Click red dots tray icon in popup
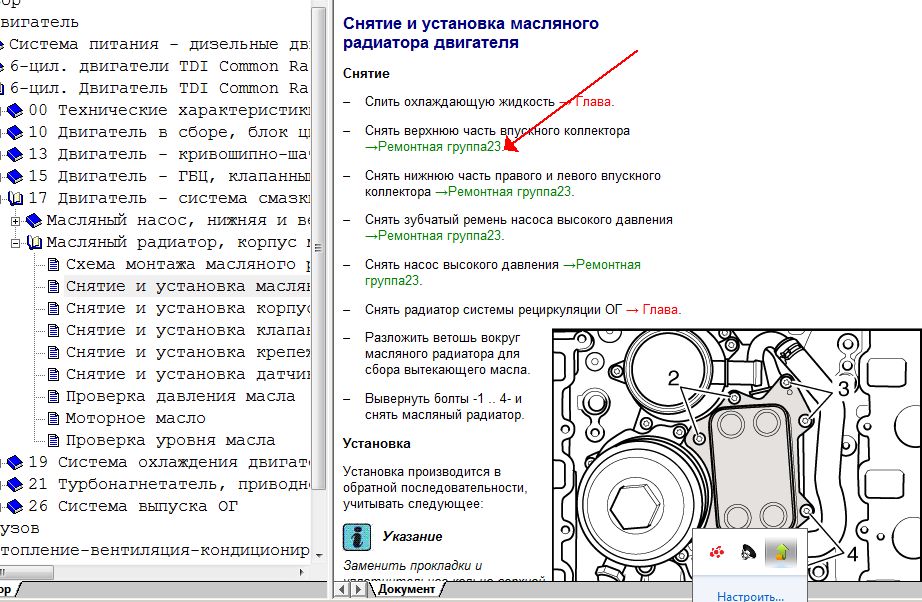The width and height of the screenshot is (922, 602). pyautogui.click(x=716, y=552)
